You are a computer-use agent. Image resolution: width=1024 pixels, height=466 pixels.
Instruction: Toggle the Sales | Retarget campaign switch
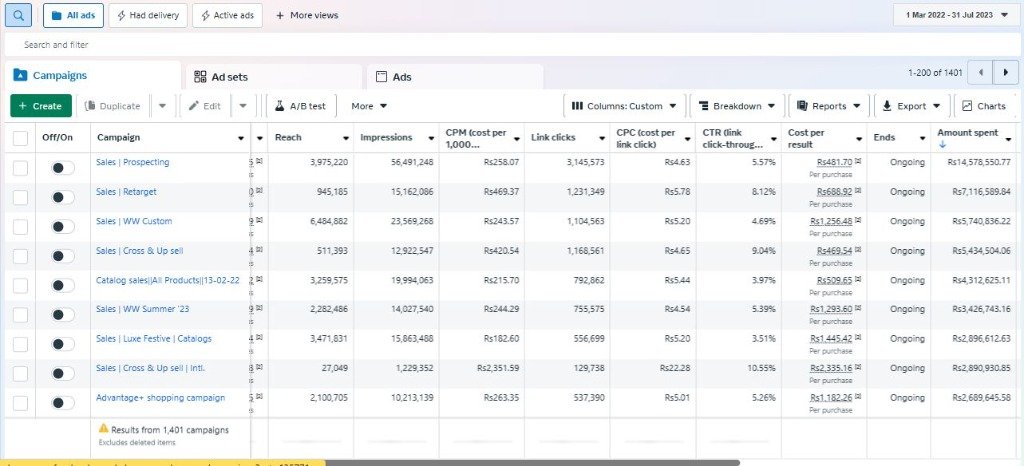pos(63,197)
